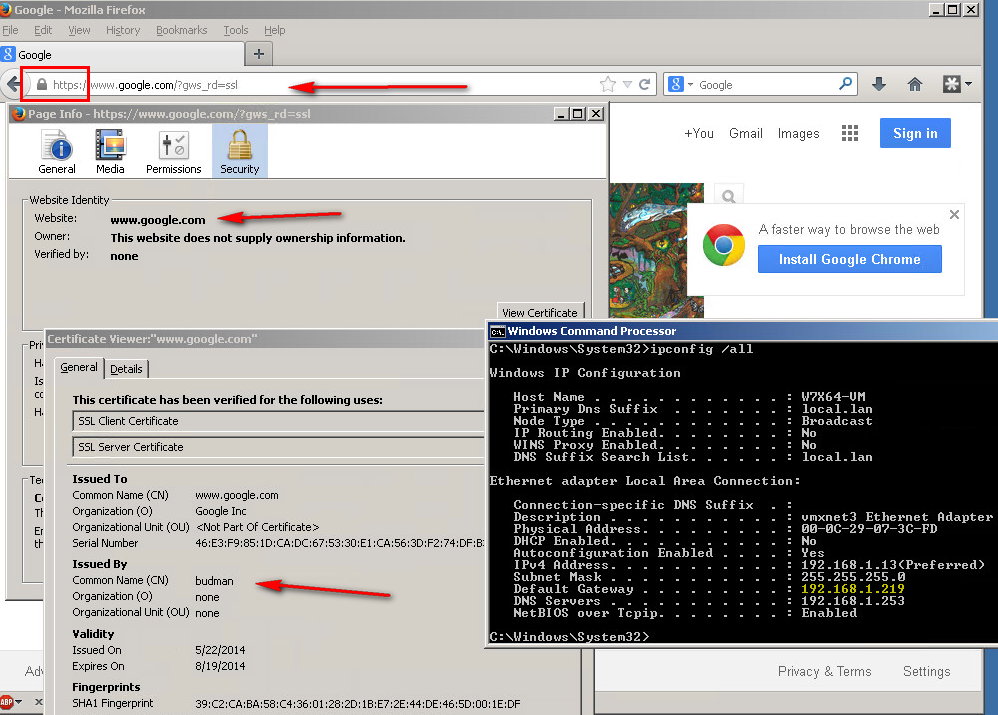Go to the home page via house icon
Viewport: 998px width, 715px height.
coord(915,84)
